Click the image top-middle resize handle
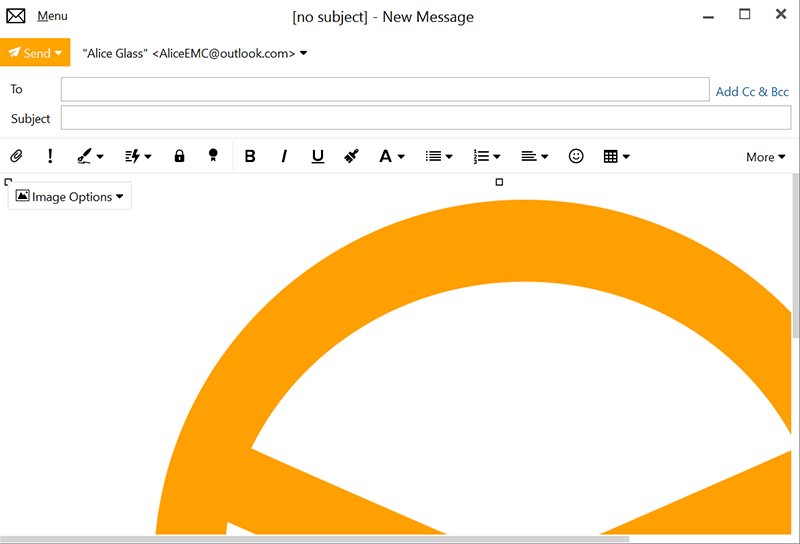The image size is (800, 544). click(499, 182)
